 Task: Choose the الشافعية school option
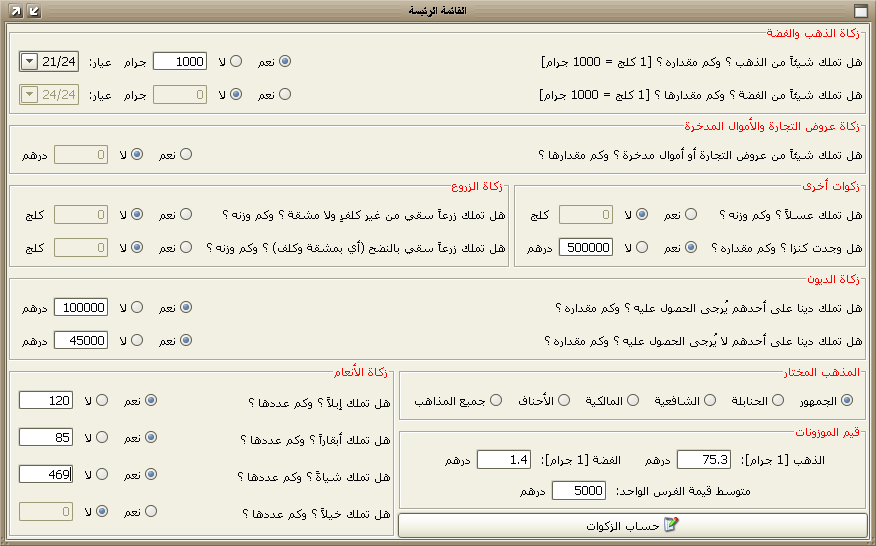click(710, 400)
